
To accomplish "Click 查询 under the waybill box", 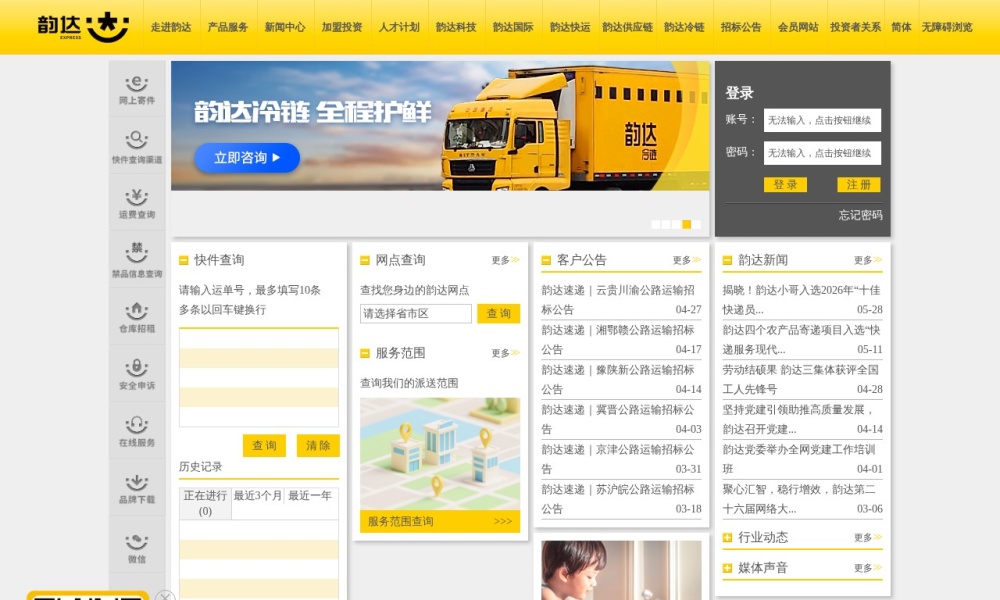I will point(264,445).
